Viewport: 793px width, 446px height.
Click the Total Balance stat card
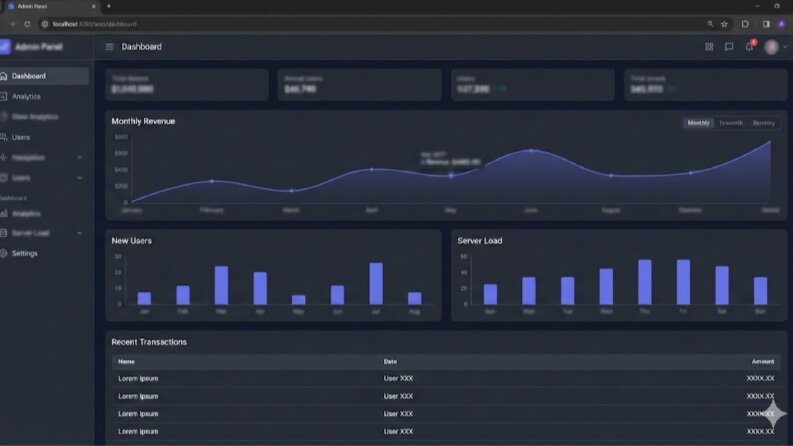coord(187,84)
